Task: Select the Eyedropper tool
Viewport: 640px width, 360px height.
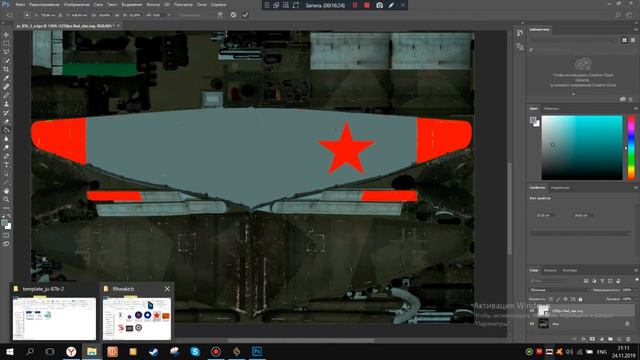Action: coord(6,78)
